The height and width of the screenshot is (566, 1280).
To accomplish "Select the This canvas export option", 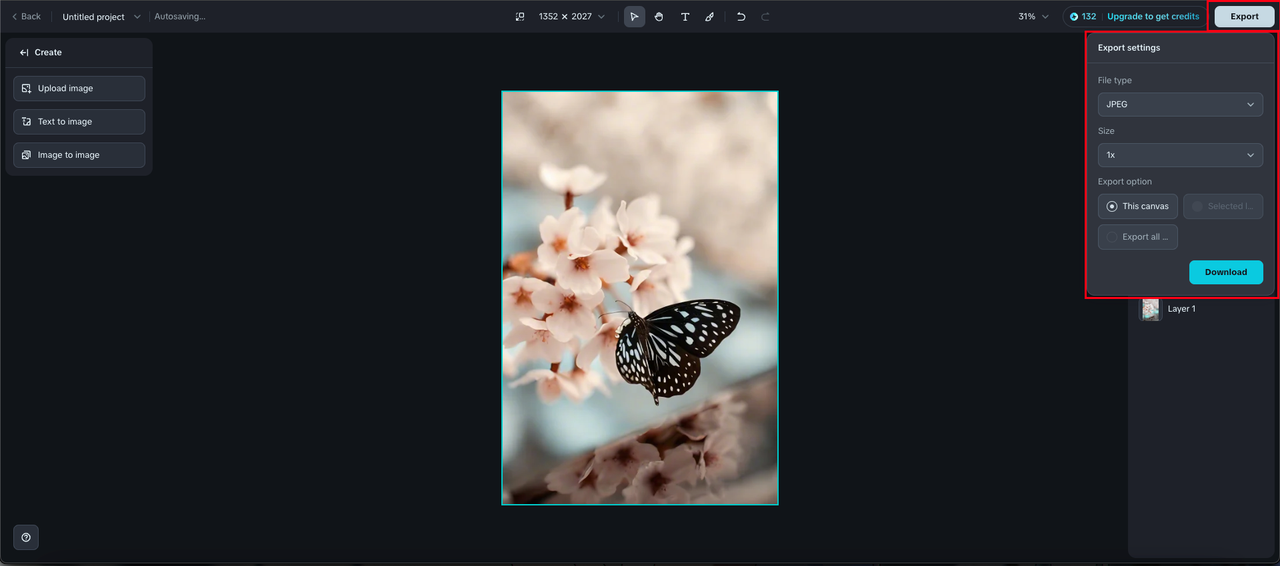I will [x=1138, y=206].
